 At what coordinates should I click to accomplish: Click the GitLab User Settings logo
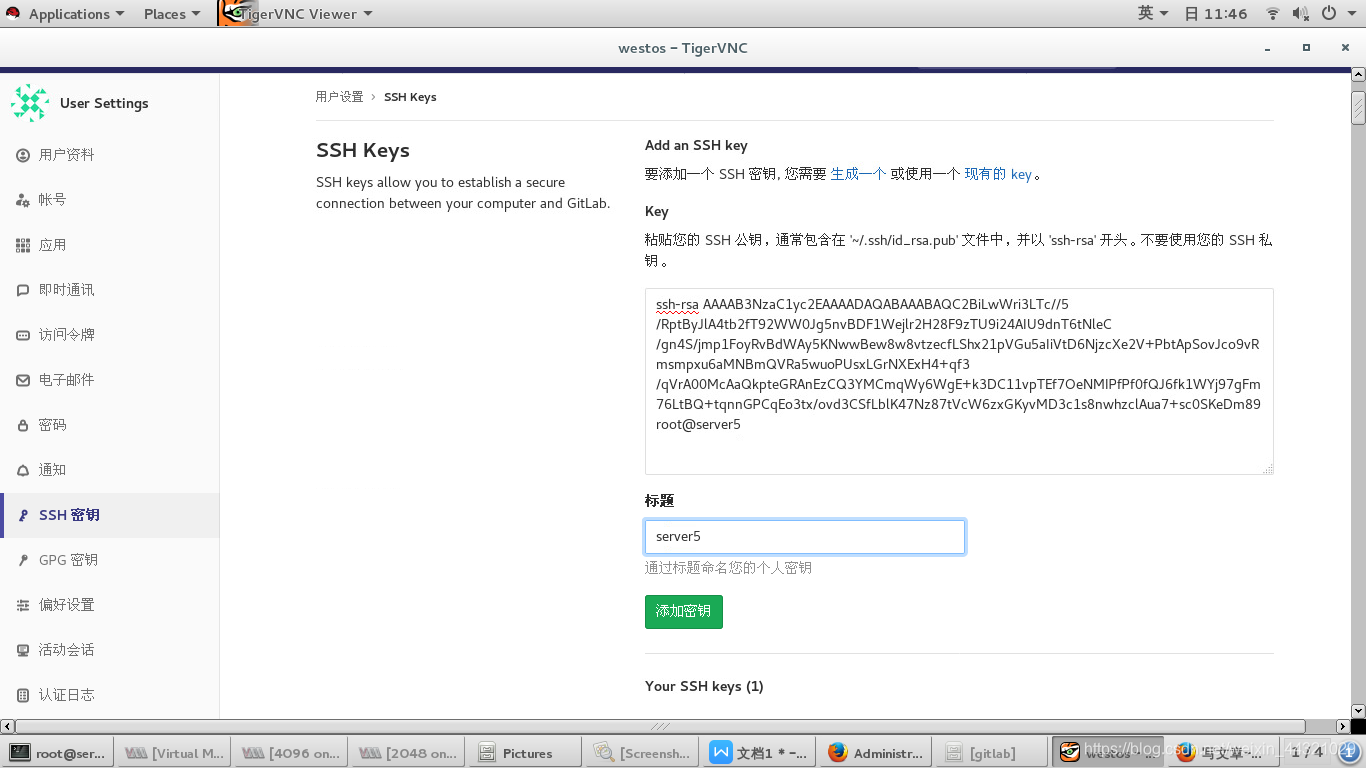30,103
